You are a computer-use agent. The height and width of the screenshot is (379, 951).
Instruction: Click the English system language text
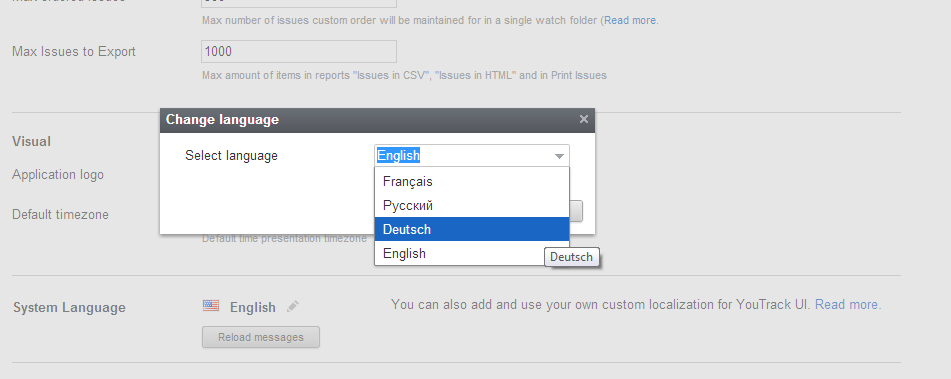pyautogui.click(x=252, y=307)
